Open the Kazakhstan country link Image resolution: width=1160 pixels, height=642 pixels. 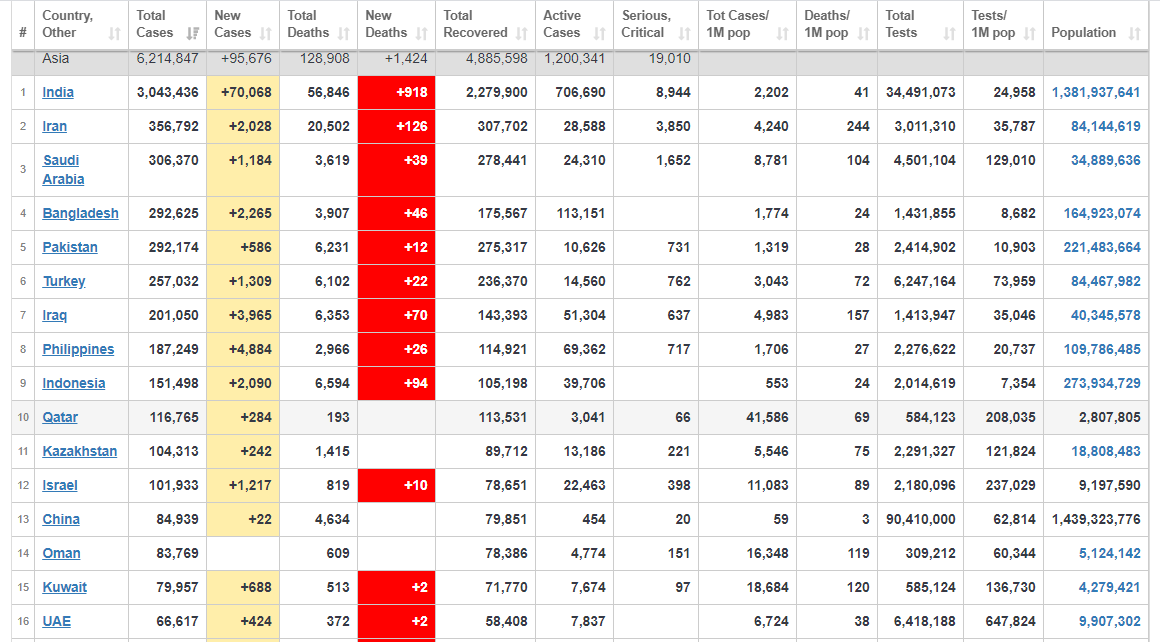79,452
